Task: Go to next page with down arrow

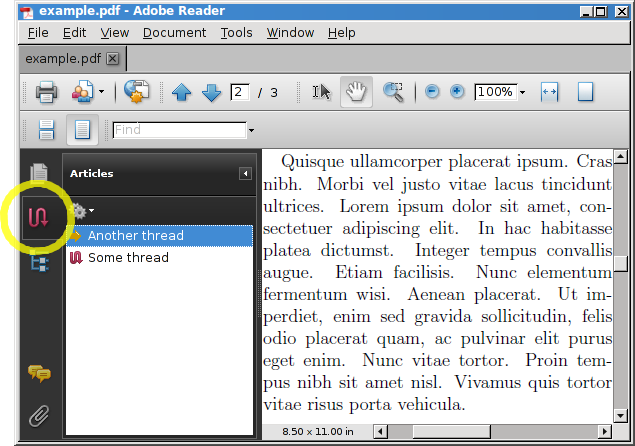Action: click(x=211, y=93)
